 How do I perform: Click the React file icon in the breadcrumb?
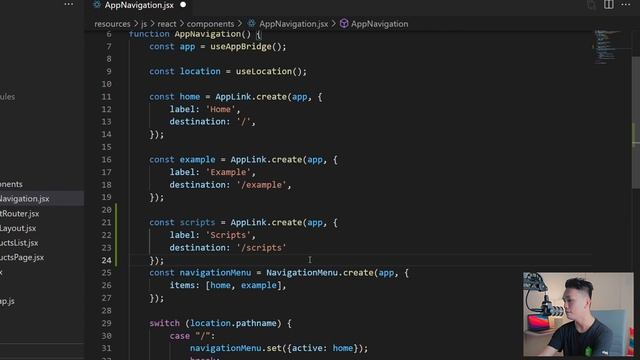(252, 24)
